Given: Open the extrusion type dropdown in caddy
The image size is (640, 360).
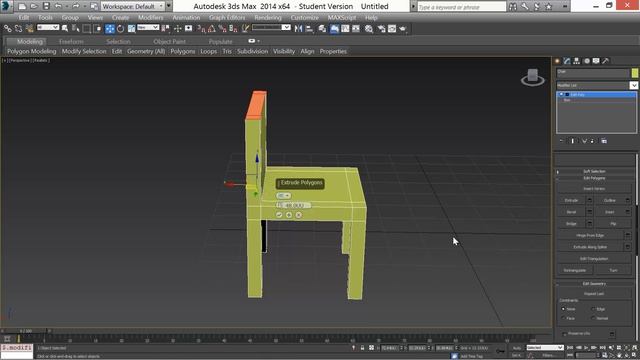Looking at the screenshot, I should (x=284, y=196).
